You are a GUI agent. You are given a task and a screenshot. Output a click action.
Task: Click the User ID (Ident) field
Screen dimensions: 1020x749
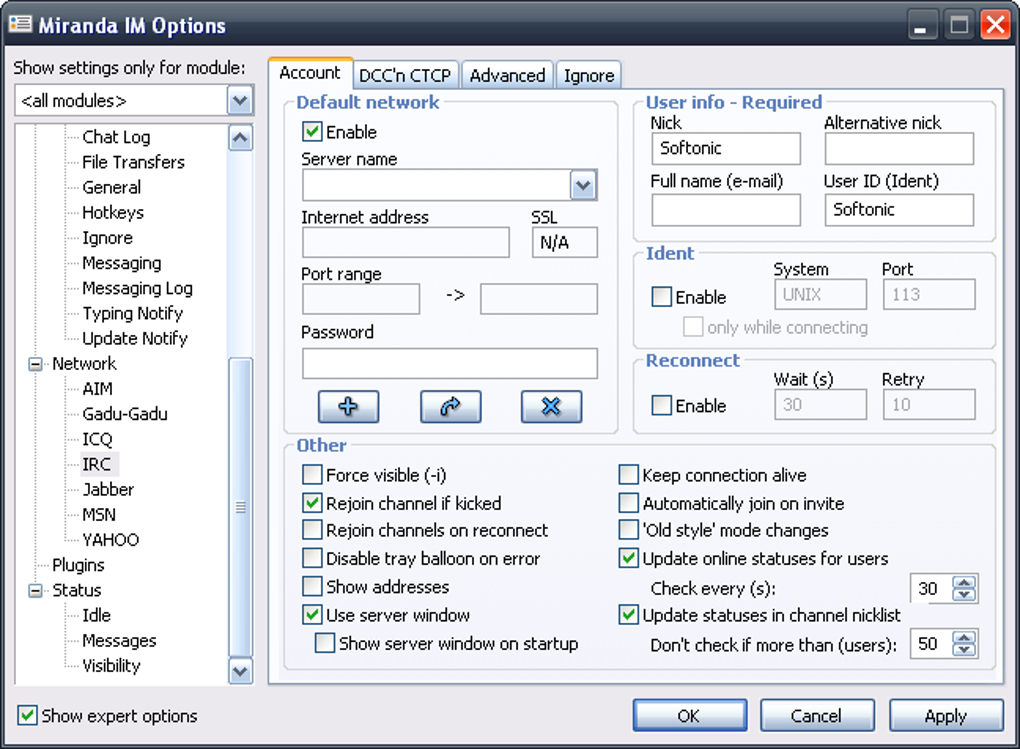899,210
